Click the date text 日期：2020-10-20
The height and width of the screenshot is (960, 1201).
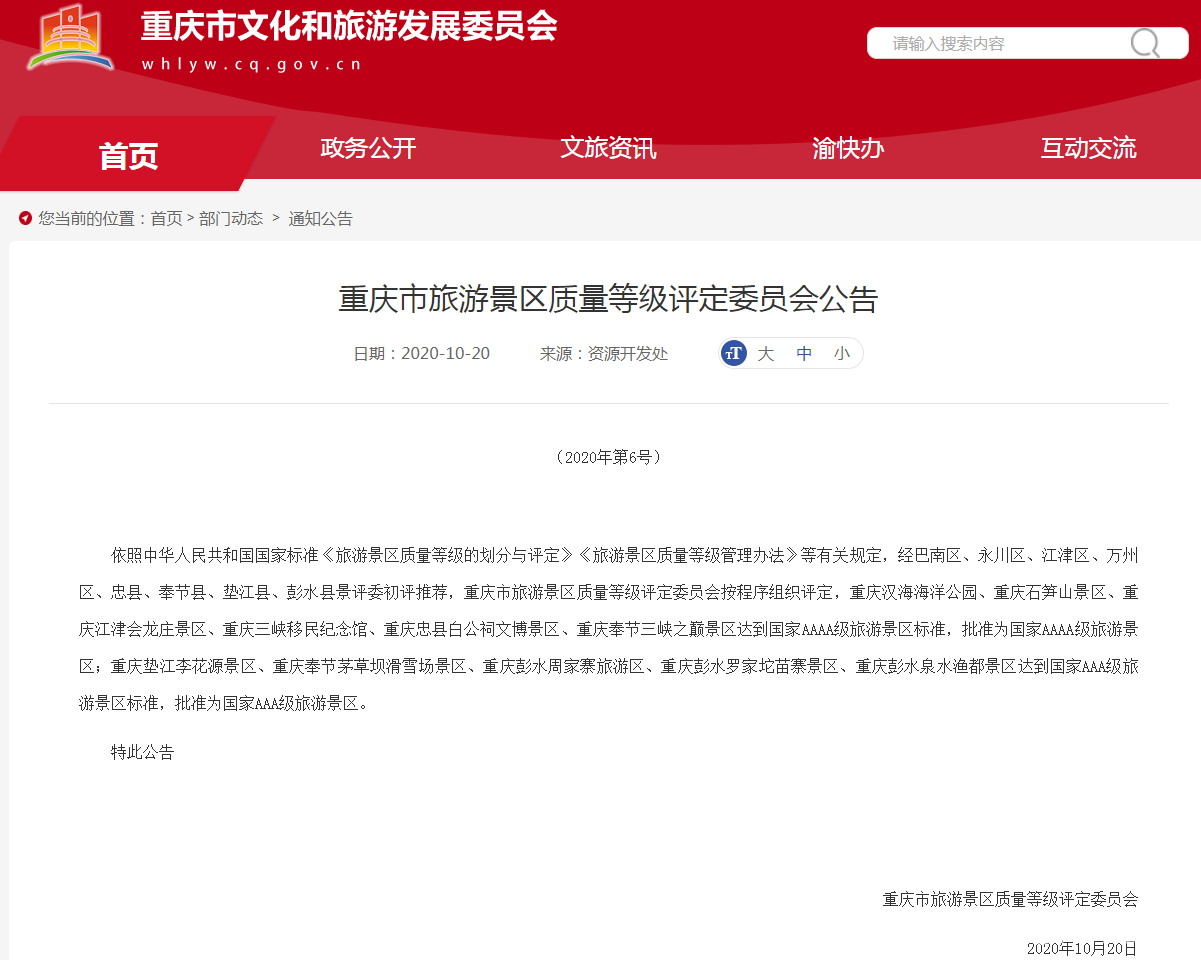click(x=421, y=353)
